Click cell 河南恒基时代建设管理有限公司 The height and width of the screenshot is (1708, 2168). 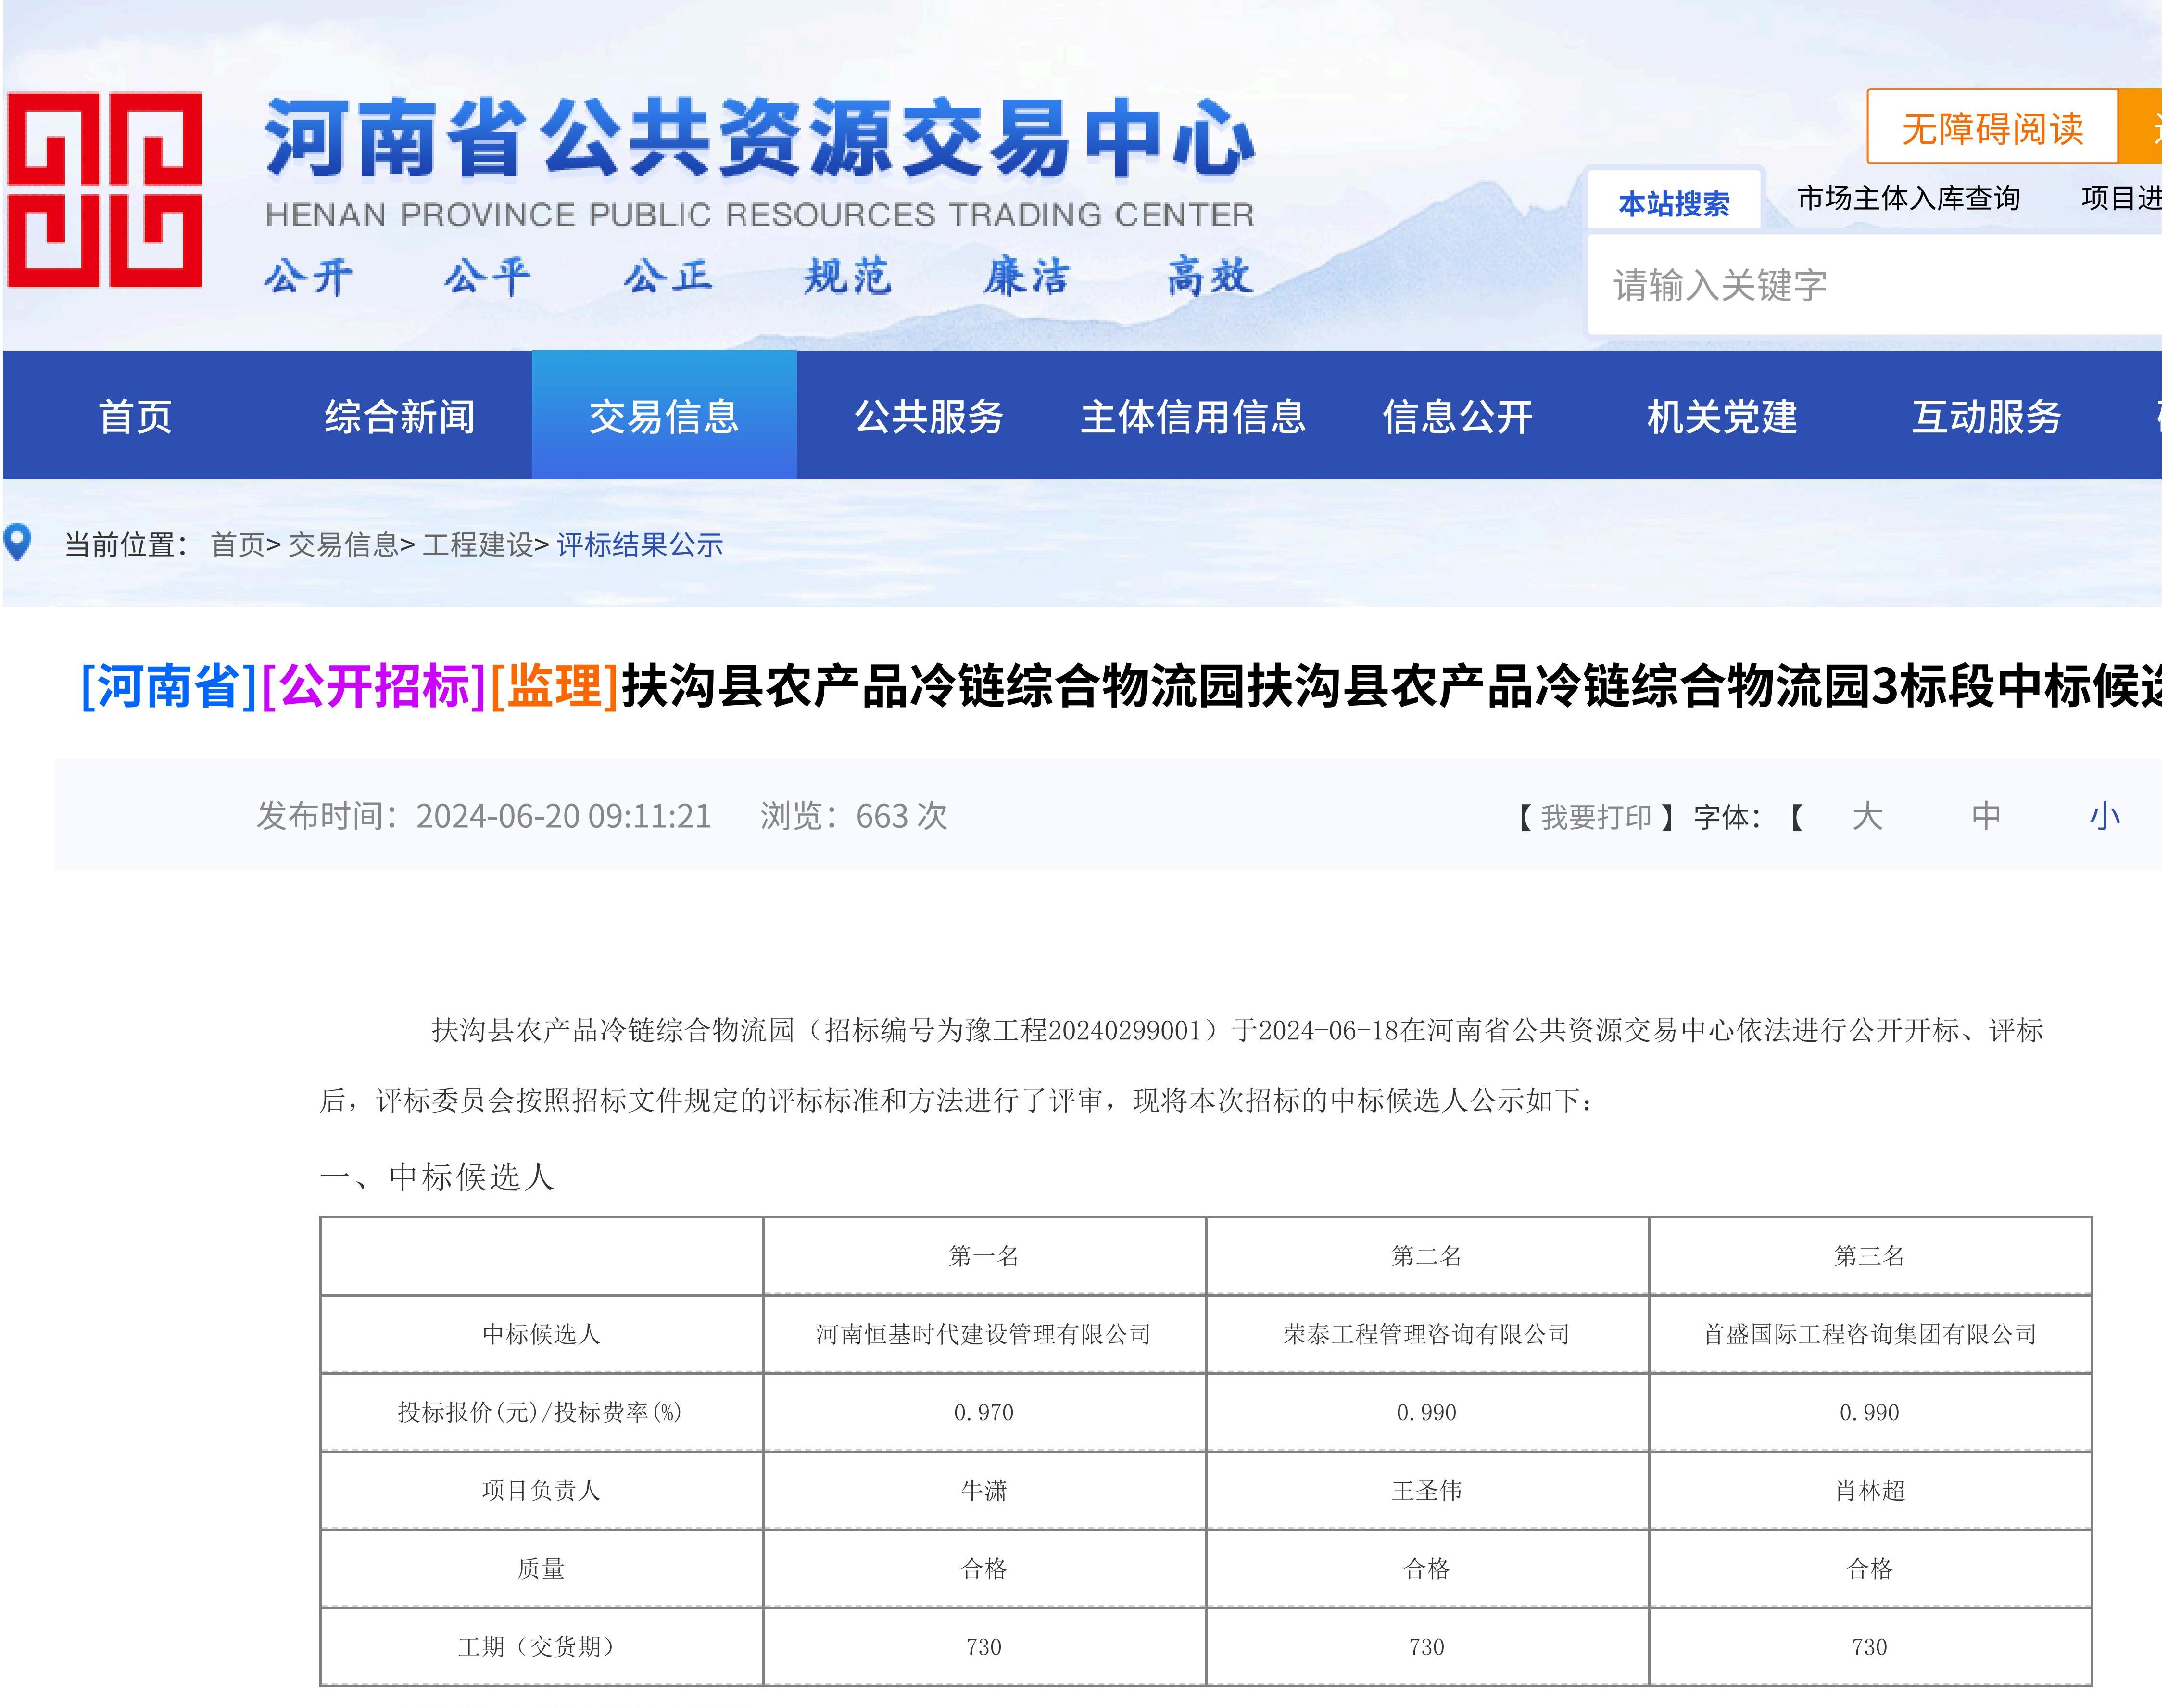click(x=984, y=1334)
